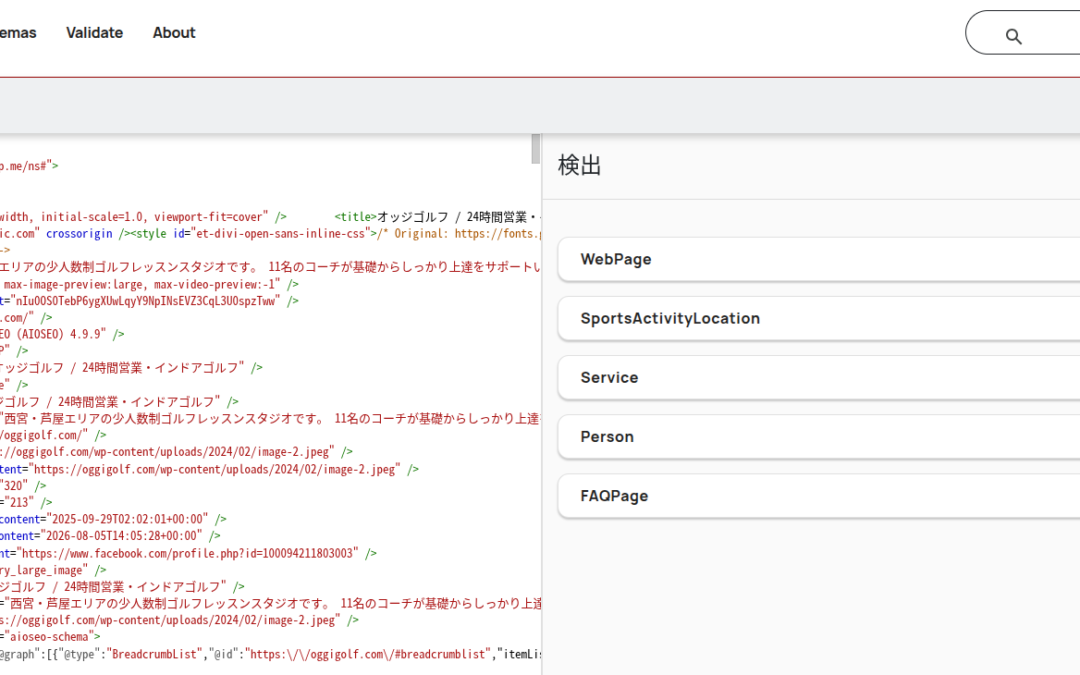Click the "320" value line
1080x675 pixels.
click(23, 486)
